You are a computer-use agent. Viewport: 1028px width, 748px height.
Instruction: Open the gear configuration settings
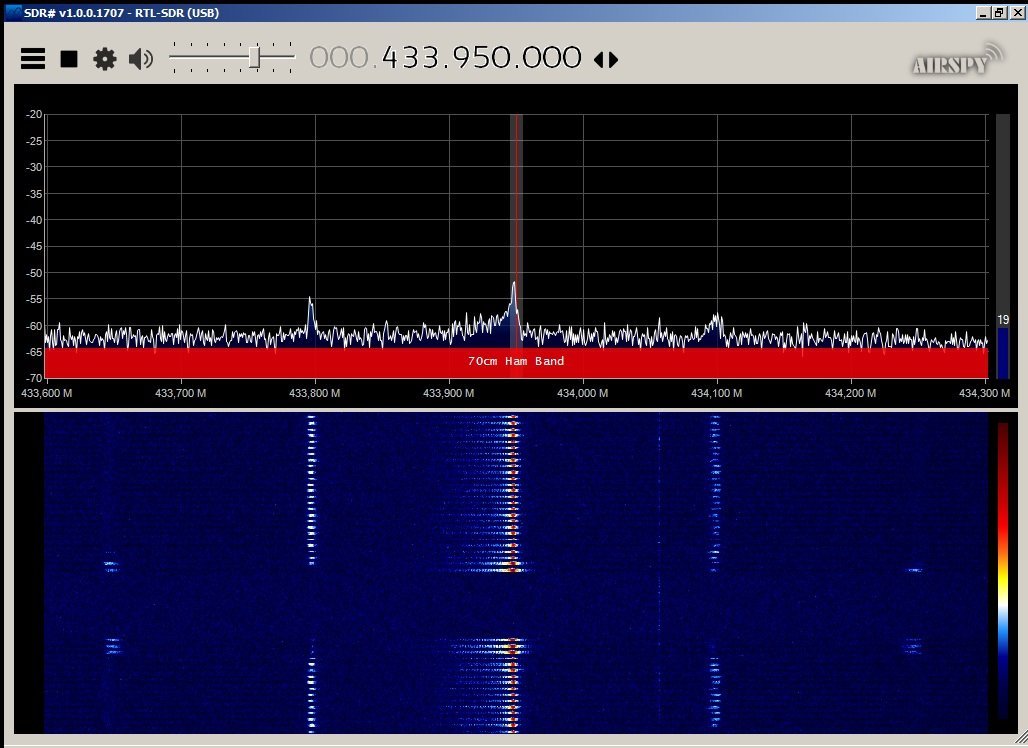tap(104, 59)
